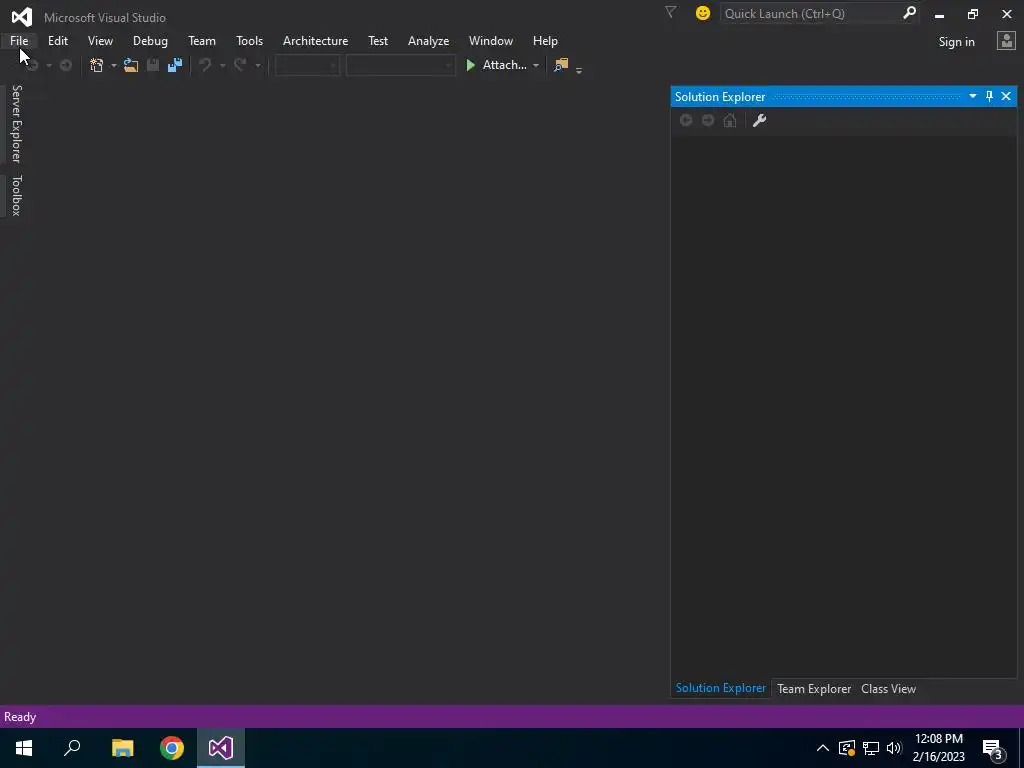Click the volume speaker tray icon
The image size is (1024, 768).
894,748
